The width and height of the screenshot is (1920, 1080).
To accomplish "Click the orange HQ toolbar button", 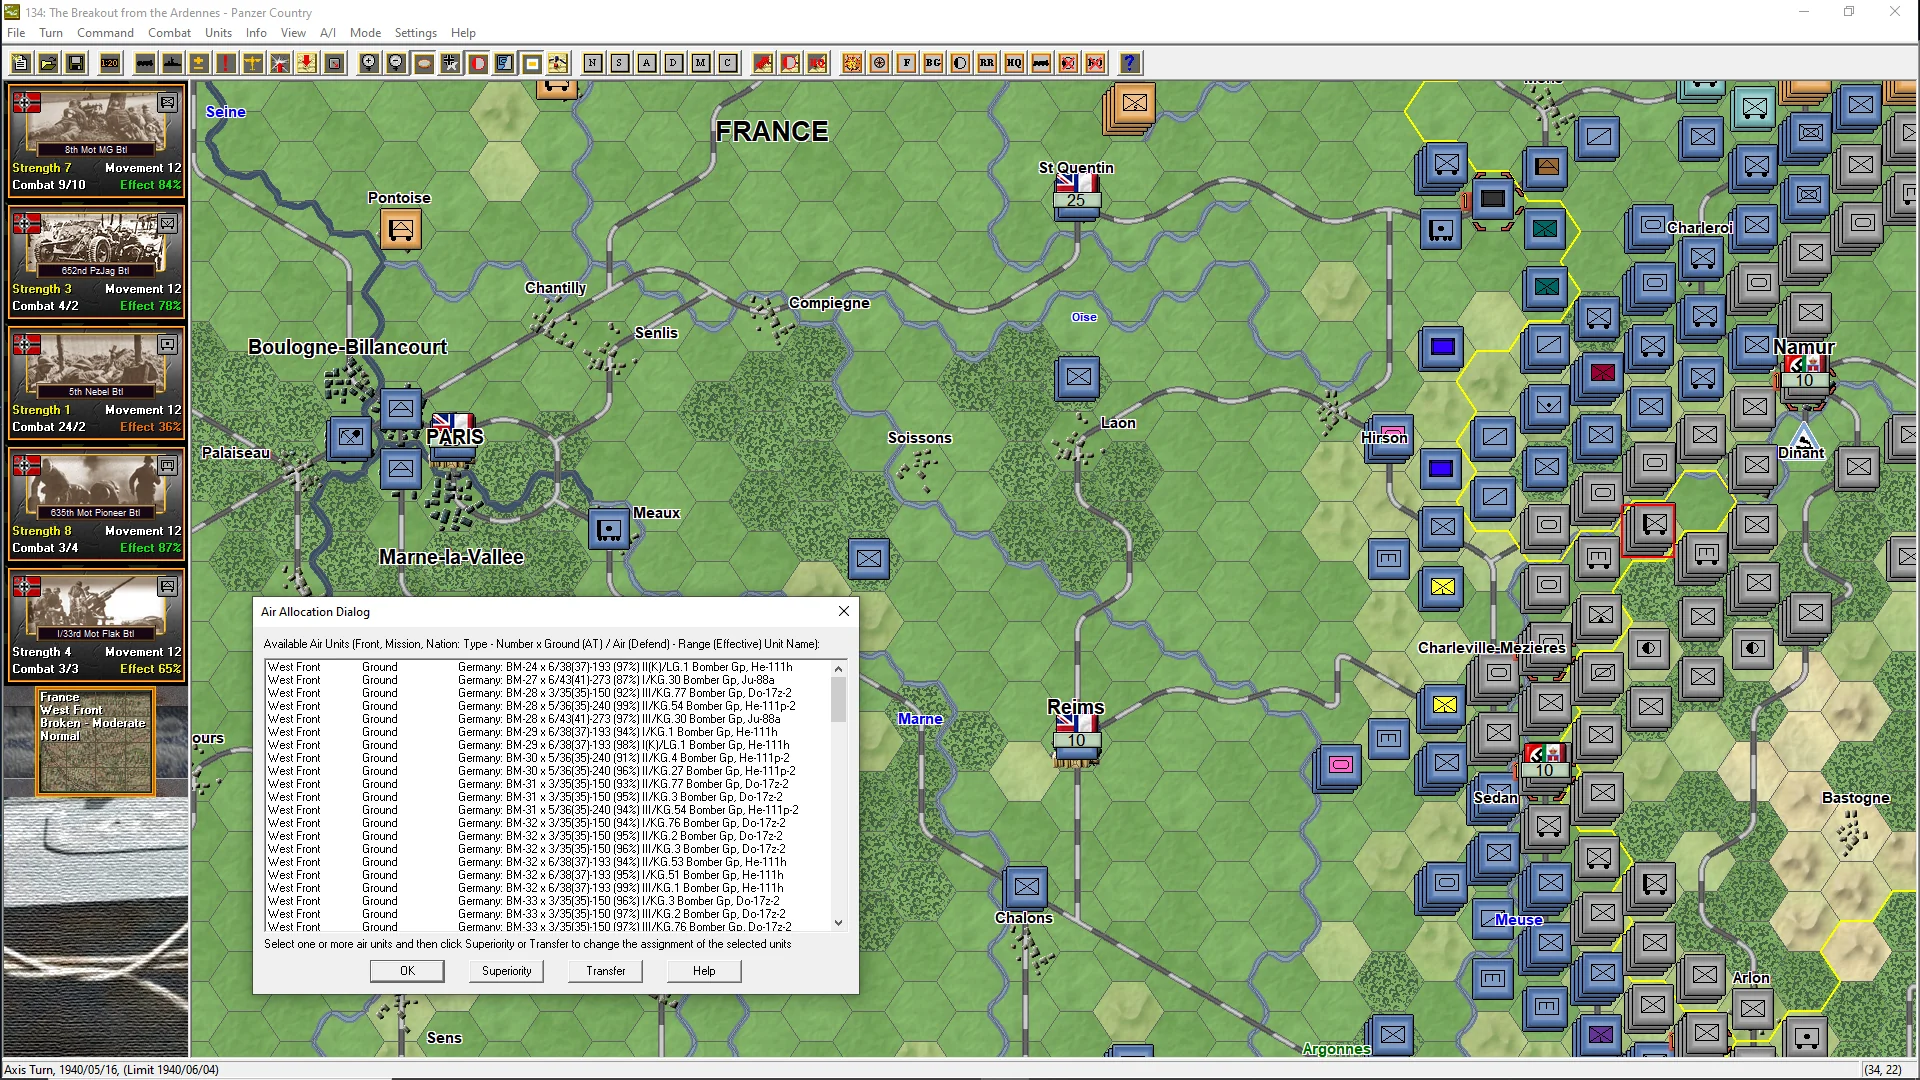I will pyautogui.click(x=1014, y=63).
